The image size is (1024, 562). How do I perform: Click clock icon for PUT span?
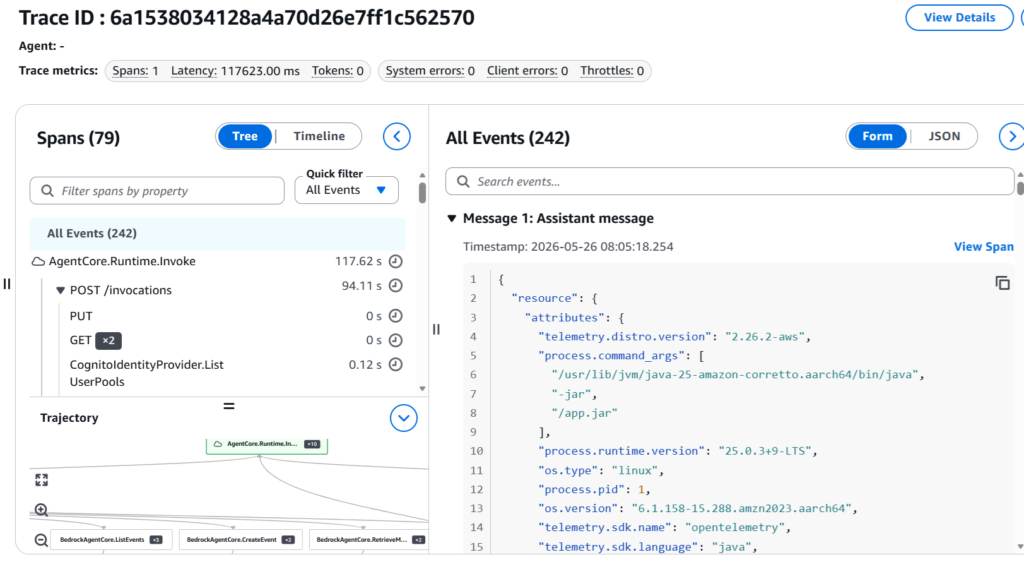coord(396,316)
